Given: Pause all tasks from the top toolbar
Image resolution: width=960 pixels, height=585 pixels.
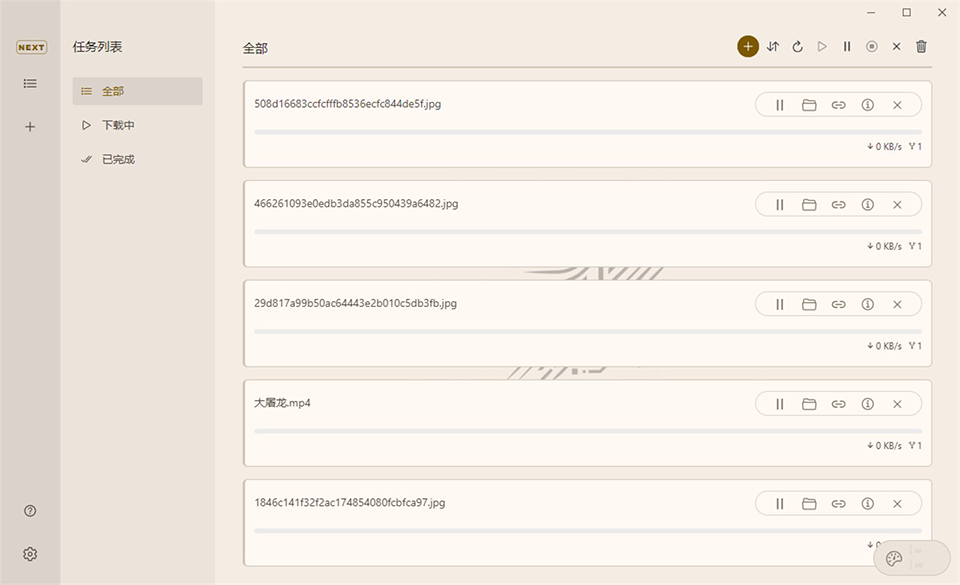Looking at the screenshot, I should click(x=847, y=47).
